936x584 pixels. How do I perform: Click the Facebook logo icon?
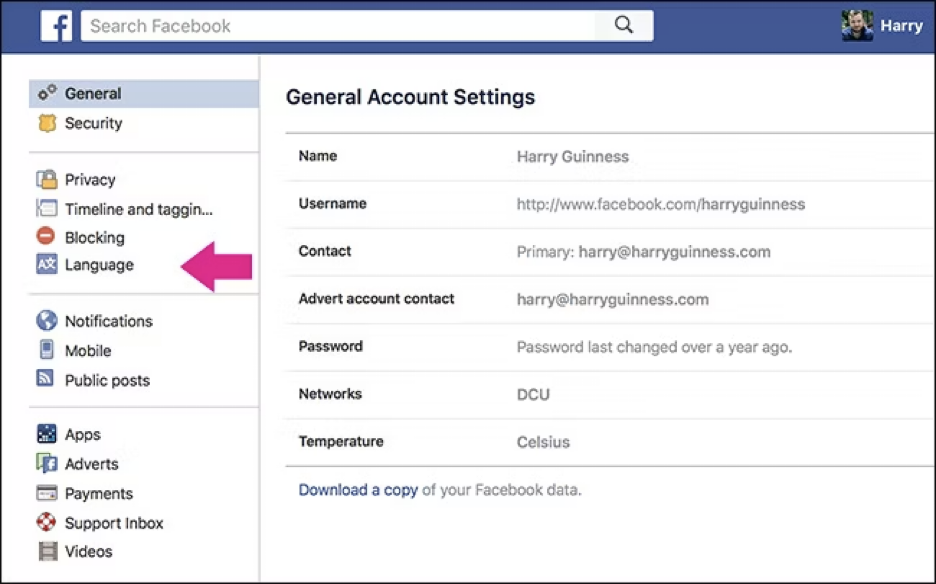click(56, 26)
